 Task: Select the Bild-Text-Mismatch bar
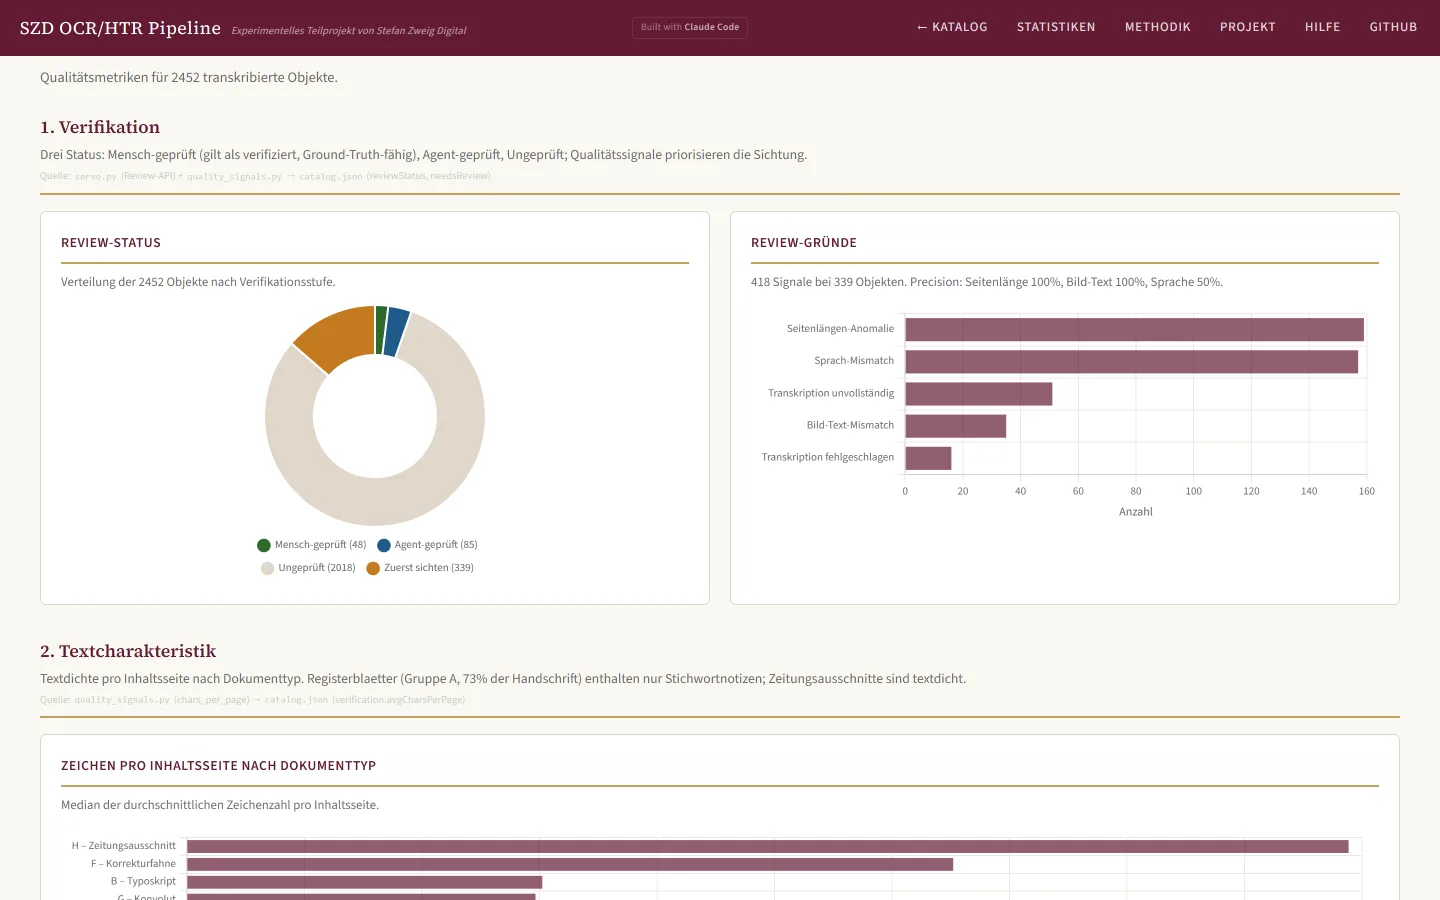(x=955, y=425)
